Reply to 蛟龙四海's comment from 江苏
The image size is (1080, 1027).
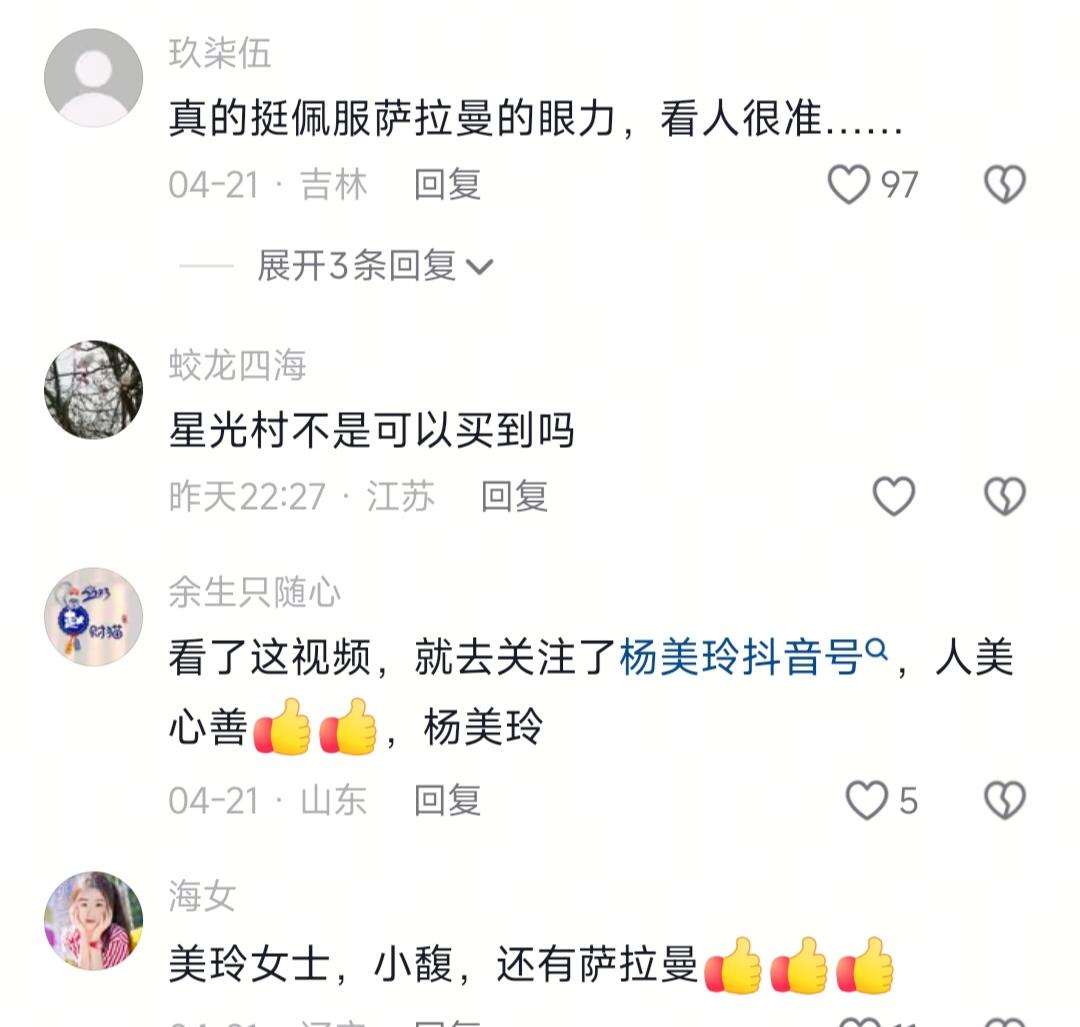pyautogui.click(x=514, y=496)
